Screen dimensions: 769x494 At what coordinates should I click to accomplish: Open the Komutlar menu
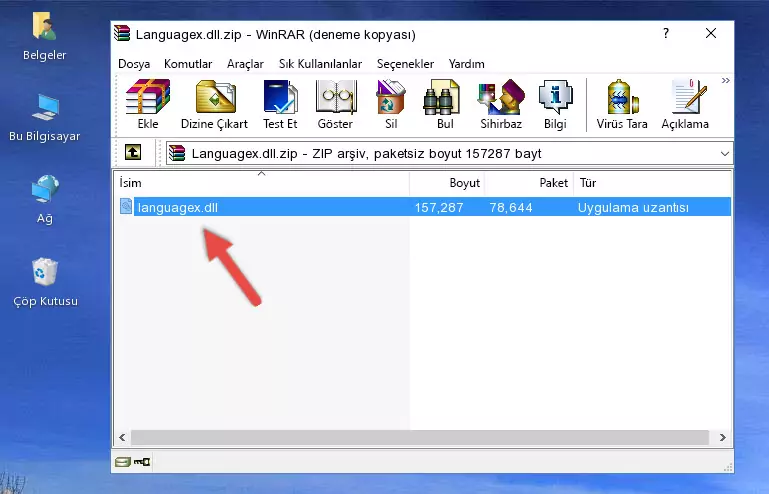pos(188,64)
